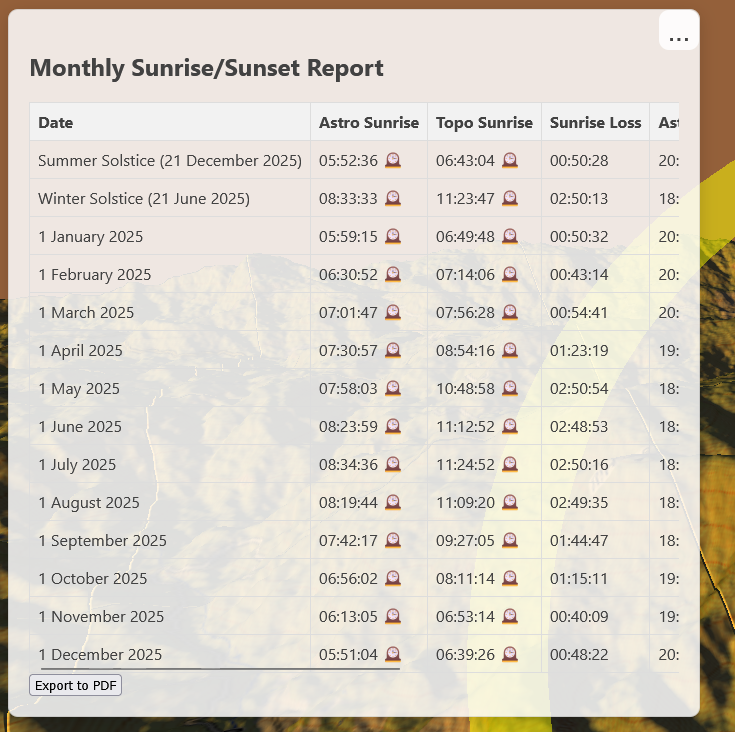Click clock icon next to 11:23:47

click(x=510, y=198)
